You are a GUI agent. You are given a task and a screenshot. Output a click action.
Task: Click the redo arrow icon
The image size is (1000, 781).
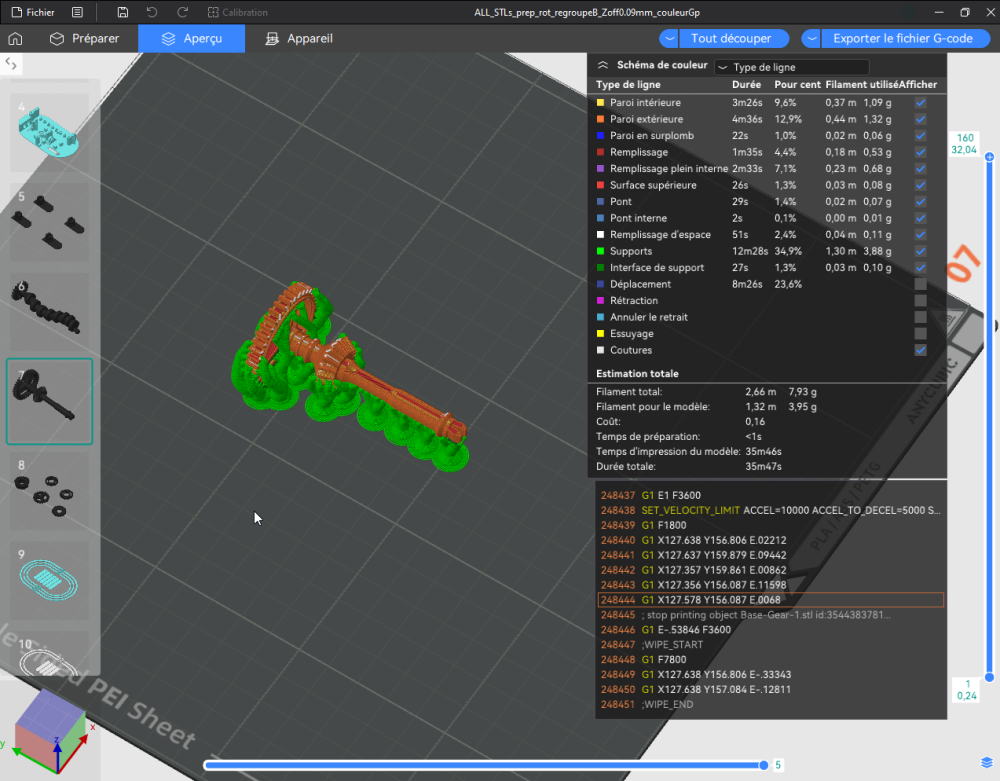click(182, 12)
